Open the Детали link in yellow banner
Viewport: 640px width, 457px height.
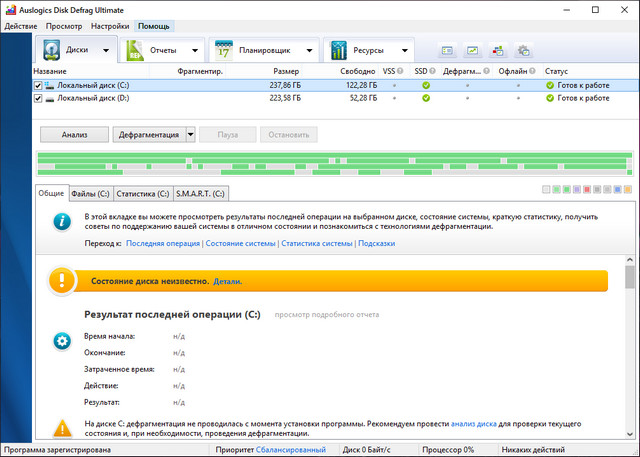227,282
